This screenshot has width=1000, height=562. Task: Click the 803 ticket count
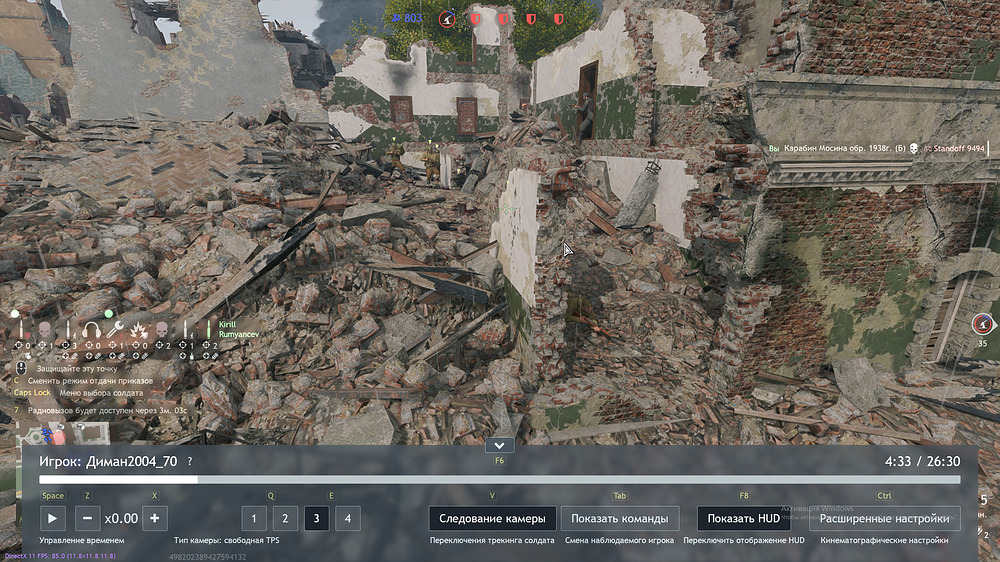tap(413, 18)
